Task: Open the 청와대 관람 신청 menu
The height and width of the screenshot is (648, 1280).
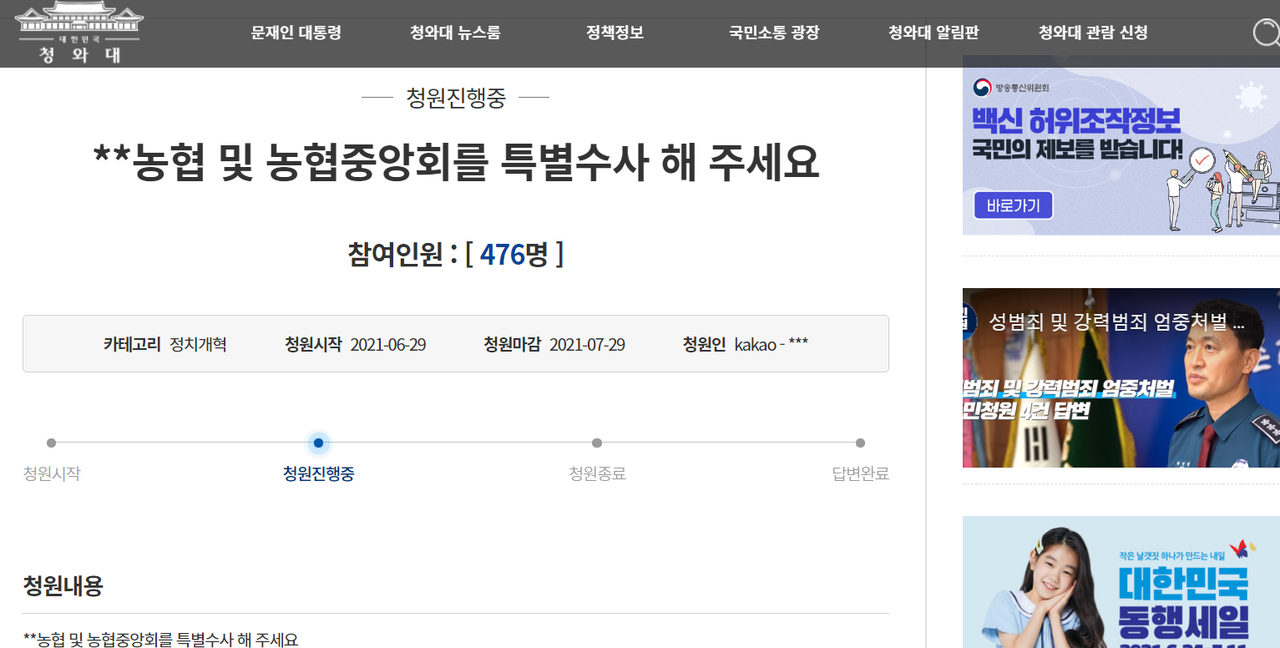Action: 1095,32
